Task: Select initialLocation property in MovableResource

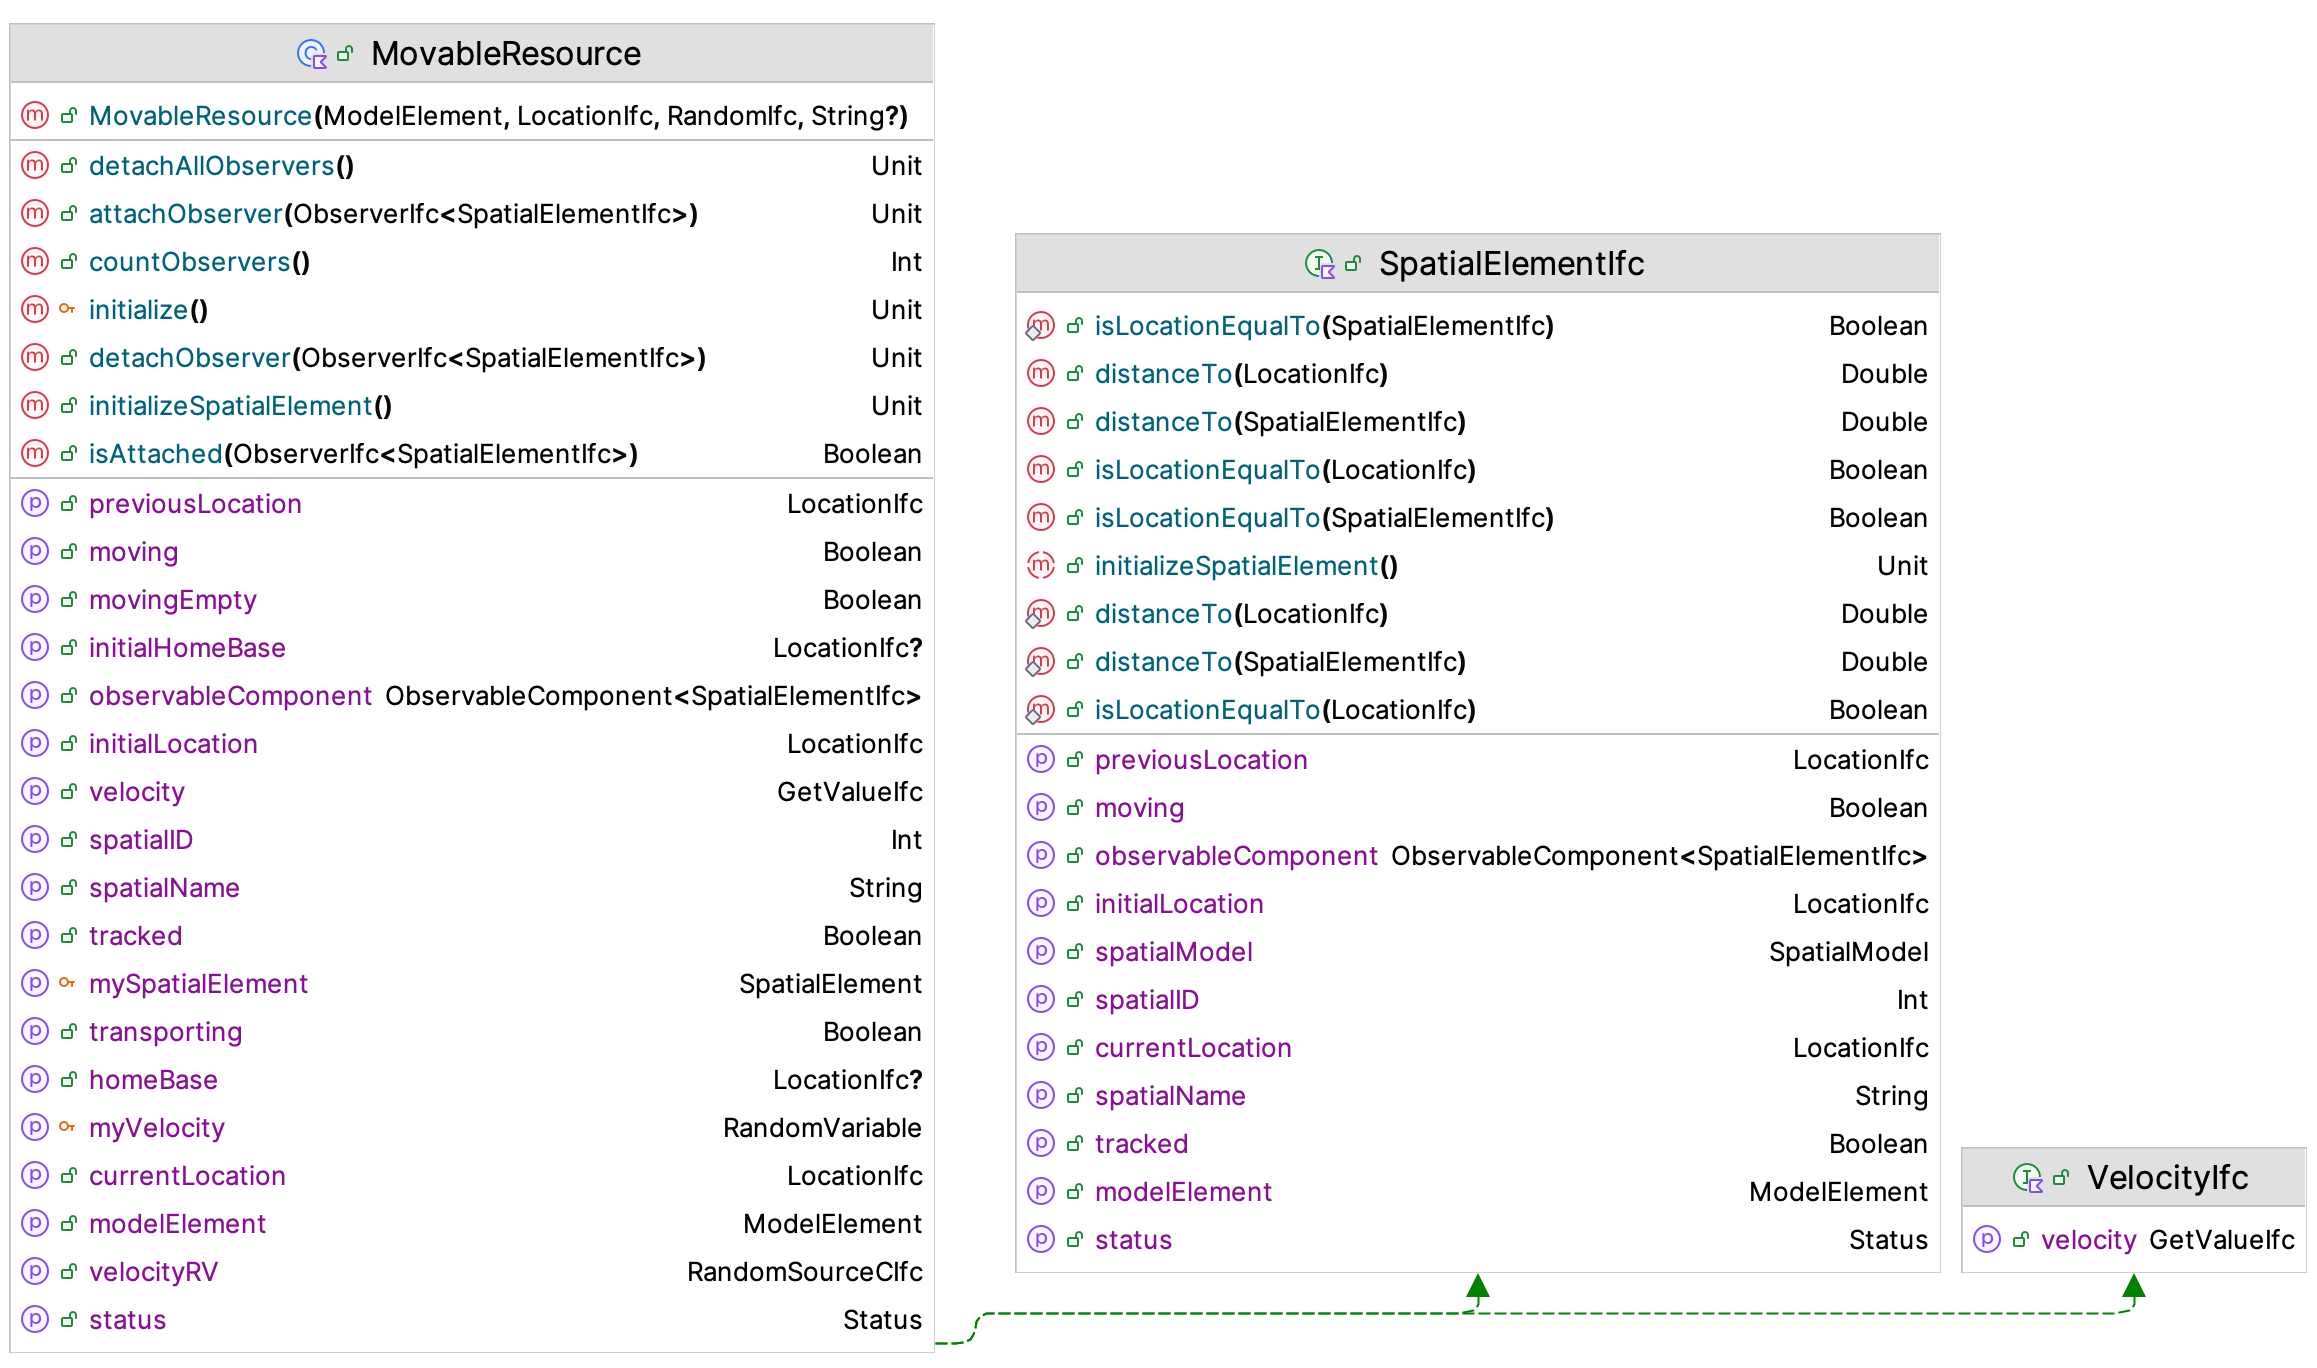Action: click(472, 743)
